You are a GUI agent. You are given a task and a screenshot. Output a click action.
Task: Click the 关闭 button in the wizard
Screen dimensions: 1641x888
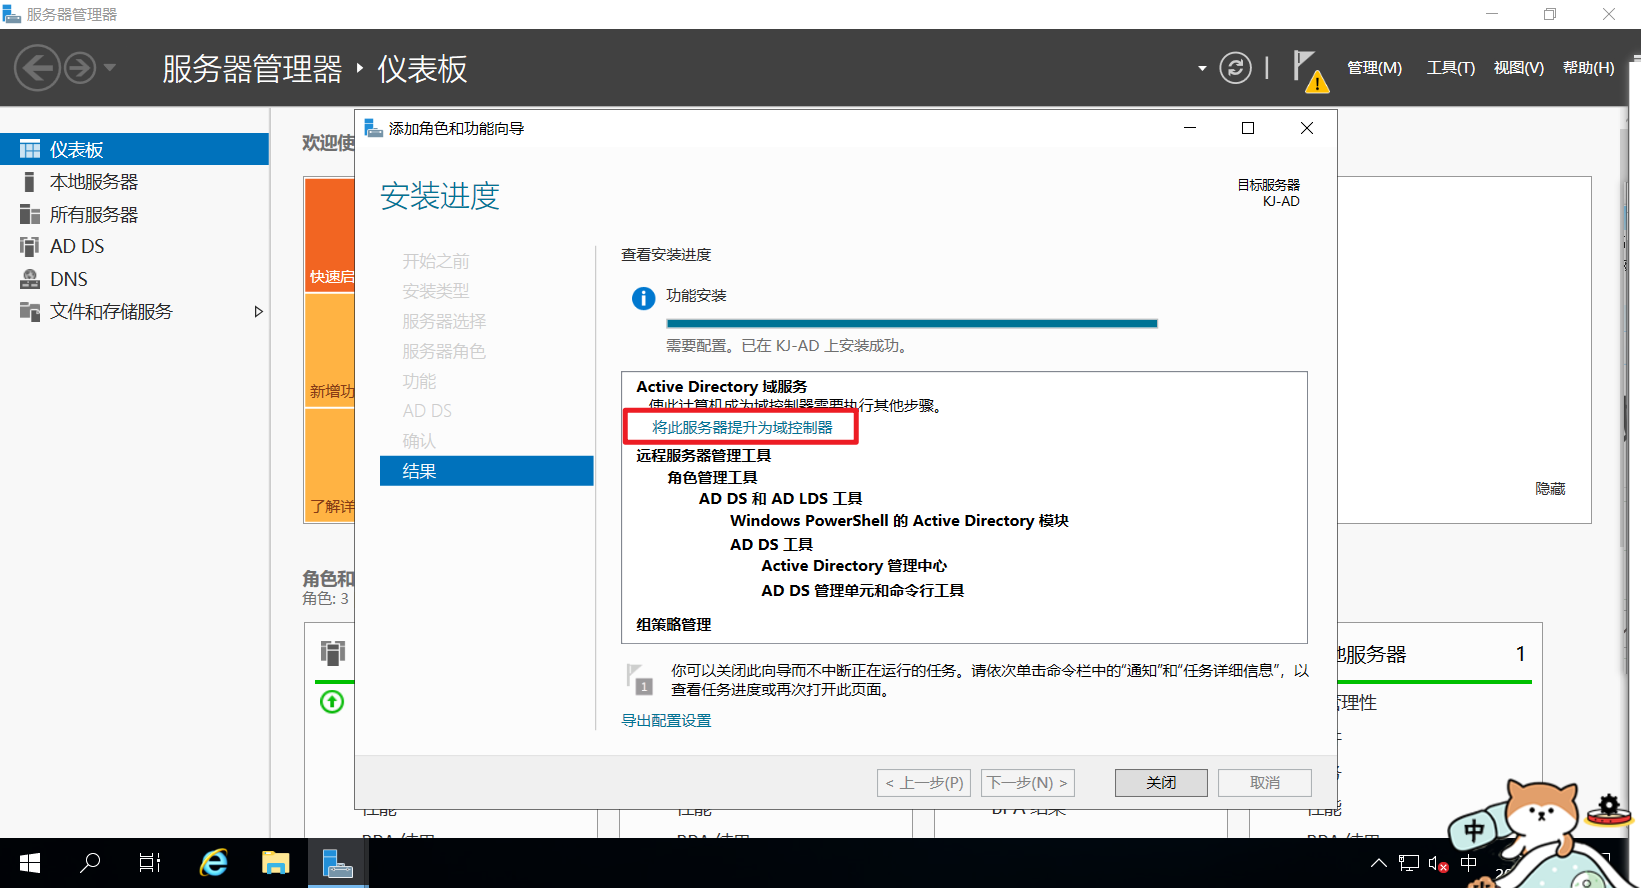pyautogui.click(x=1161, y=783)
